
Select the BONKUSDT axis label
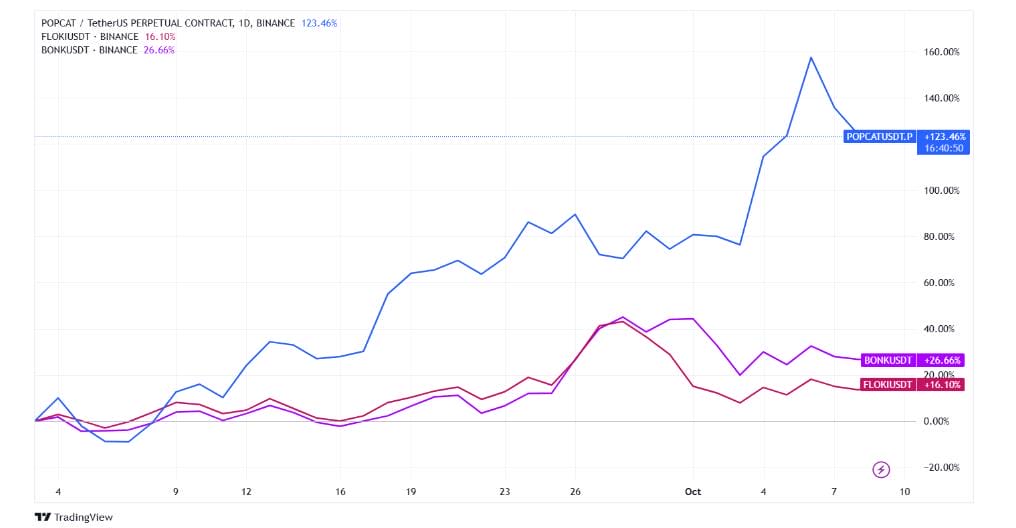tap(887, 360)
